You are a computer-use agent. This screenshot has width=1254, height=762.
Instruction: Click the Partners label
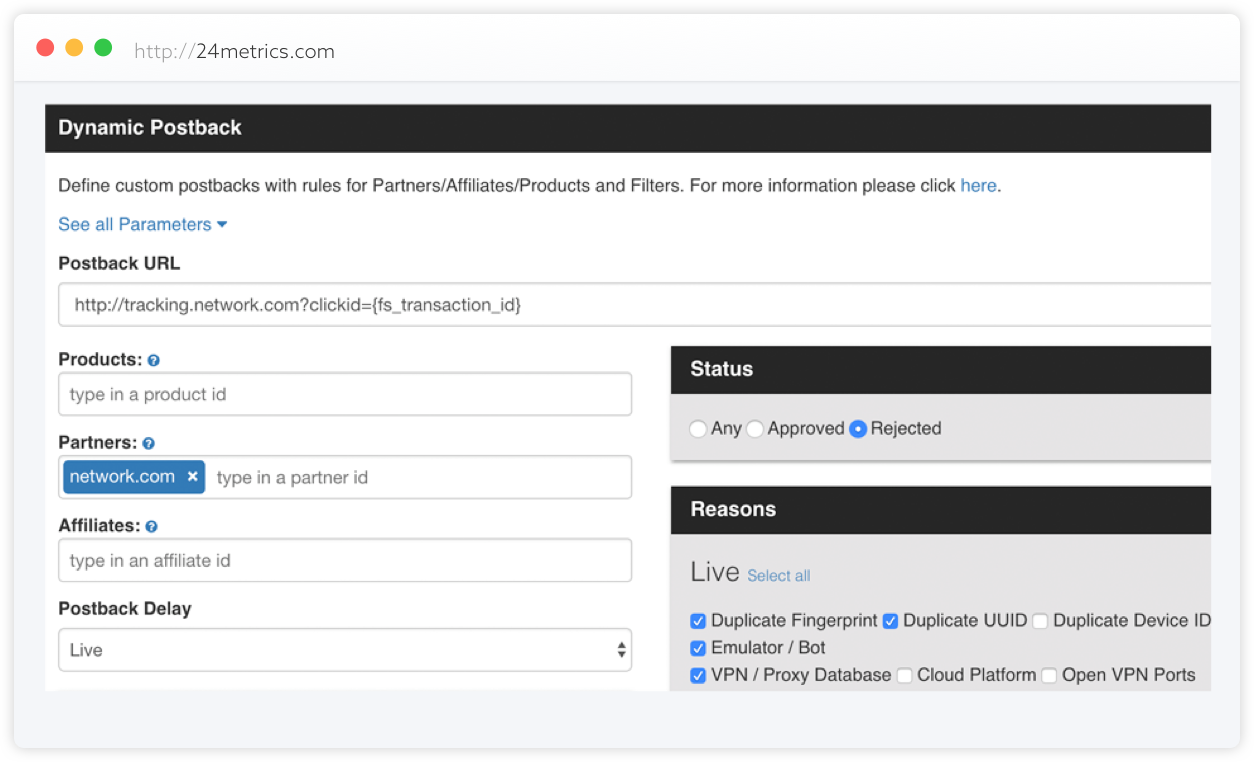pos(98,443)
